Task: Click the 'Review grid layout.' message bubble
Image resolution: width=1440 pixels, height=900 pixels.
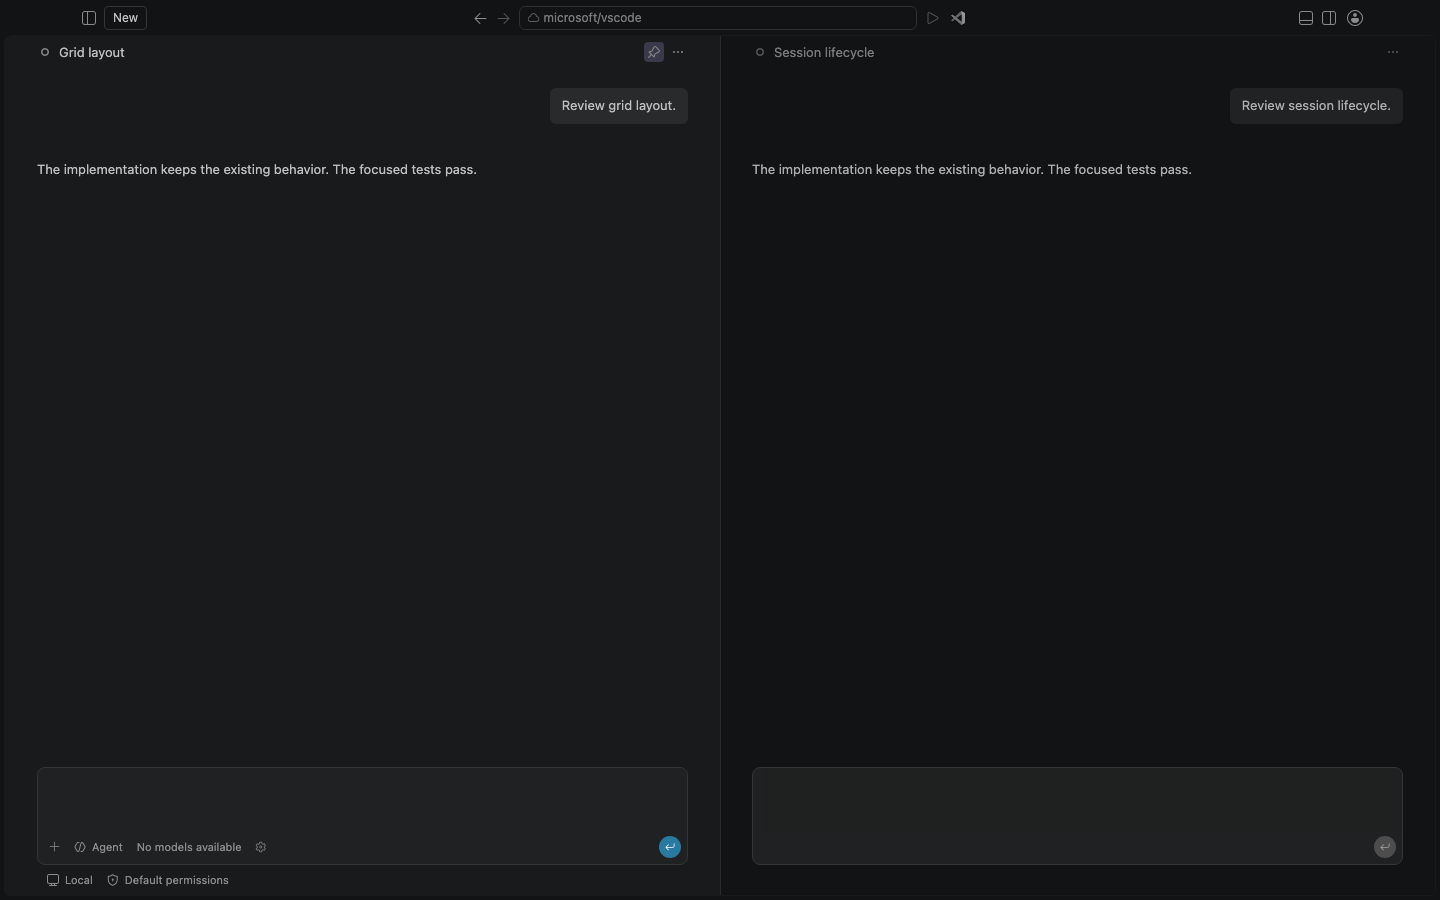Action: (619, 106)
